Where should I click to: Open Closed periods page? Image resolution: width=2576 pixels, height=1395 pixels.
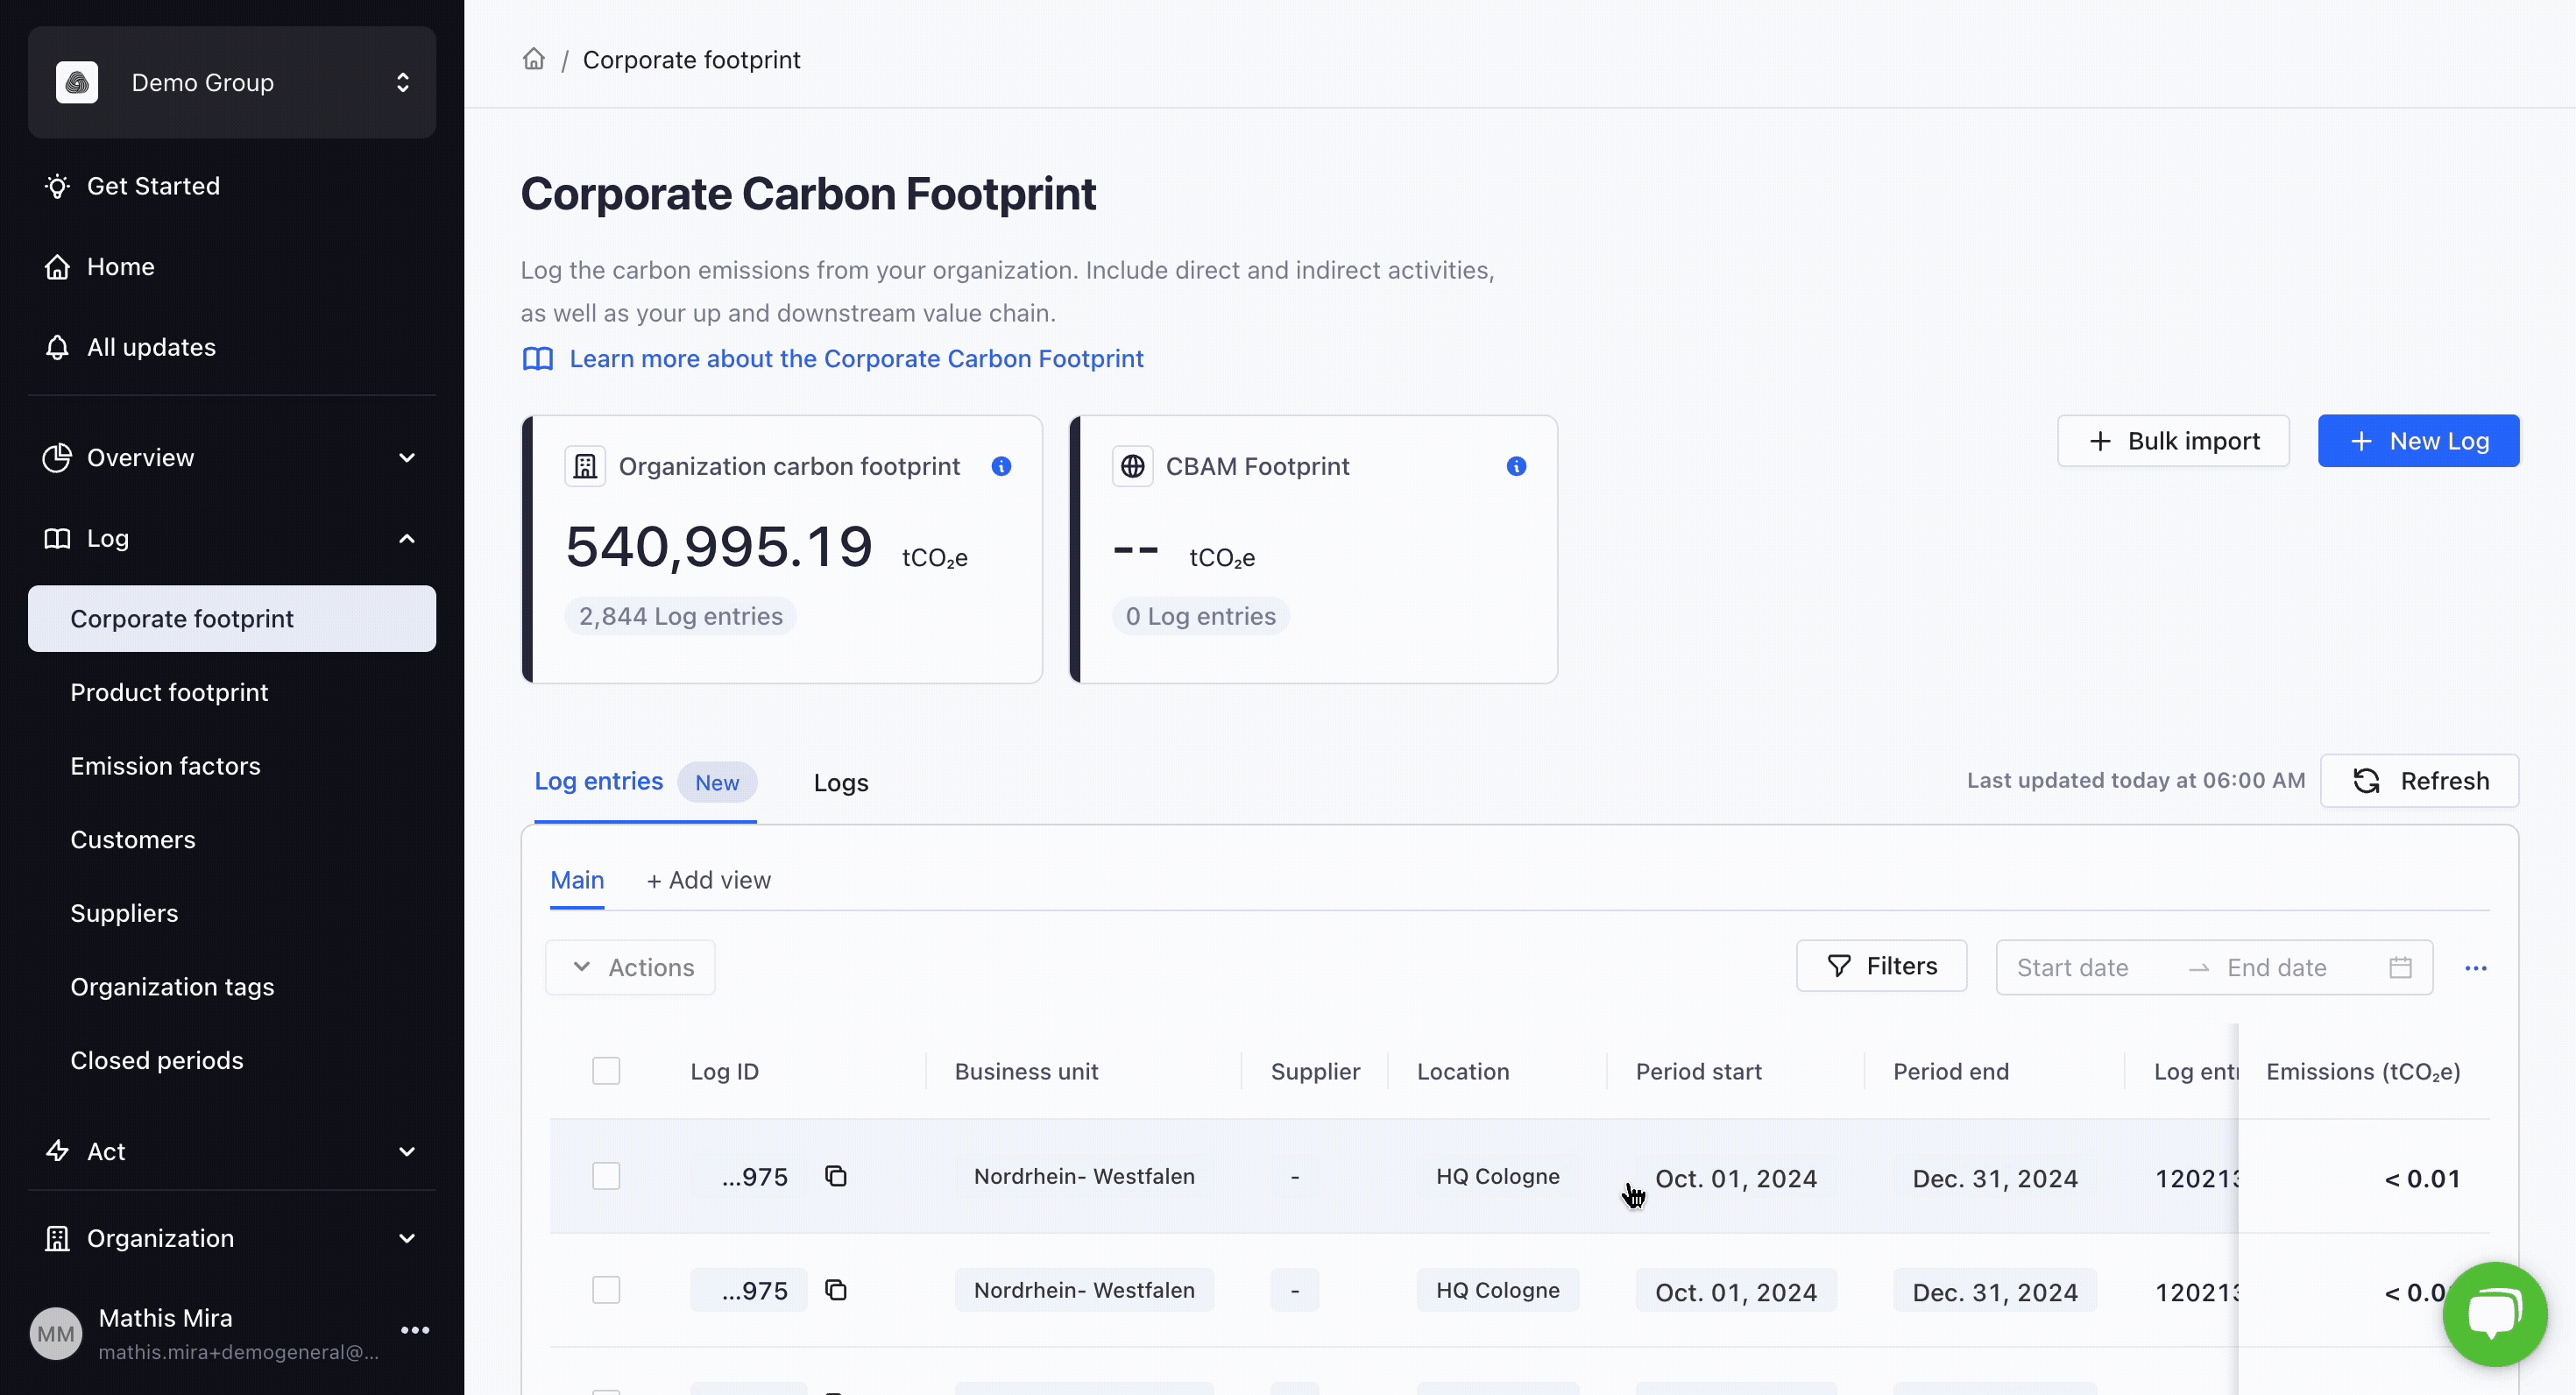pos(157,1060)
